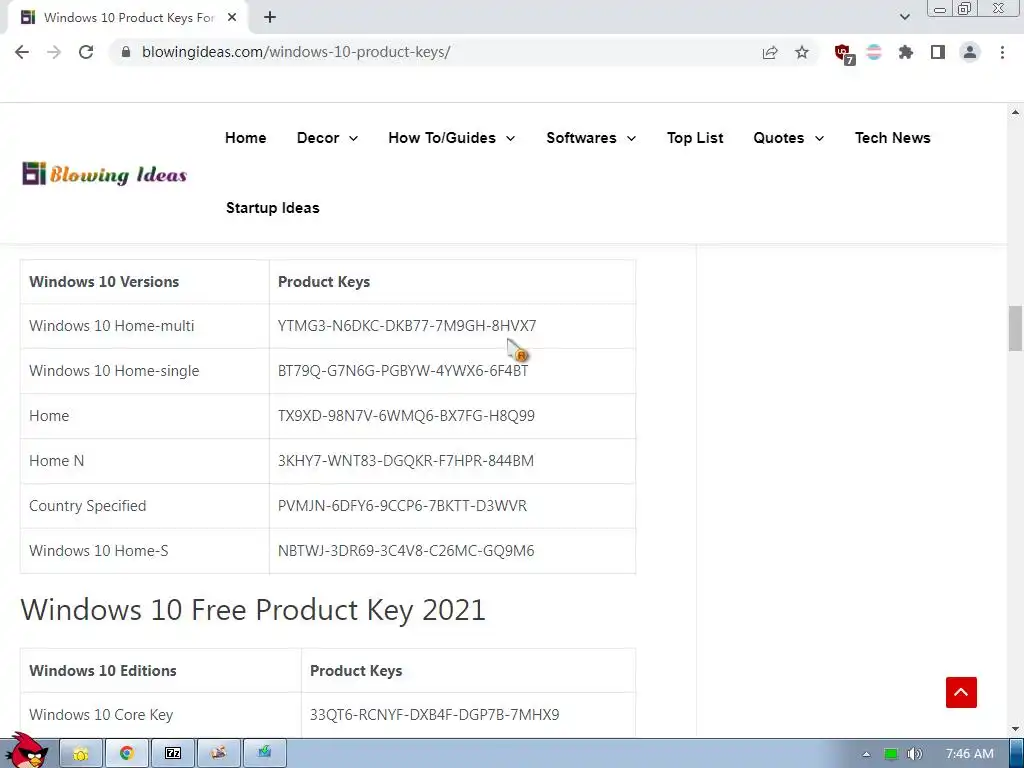Toggle the browser side panel icon
Screen dimensions: 1024x768
pos(938,52)
